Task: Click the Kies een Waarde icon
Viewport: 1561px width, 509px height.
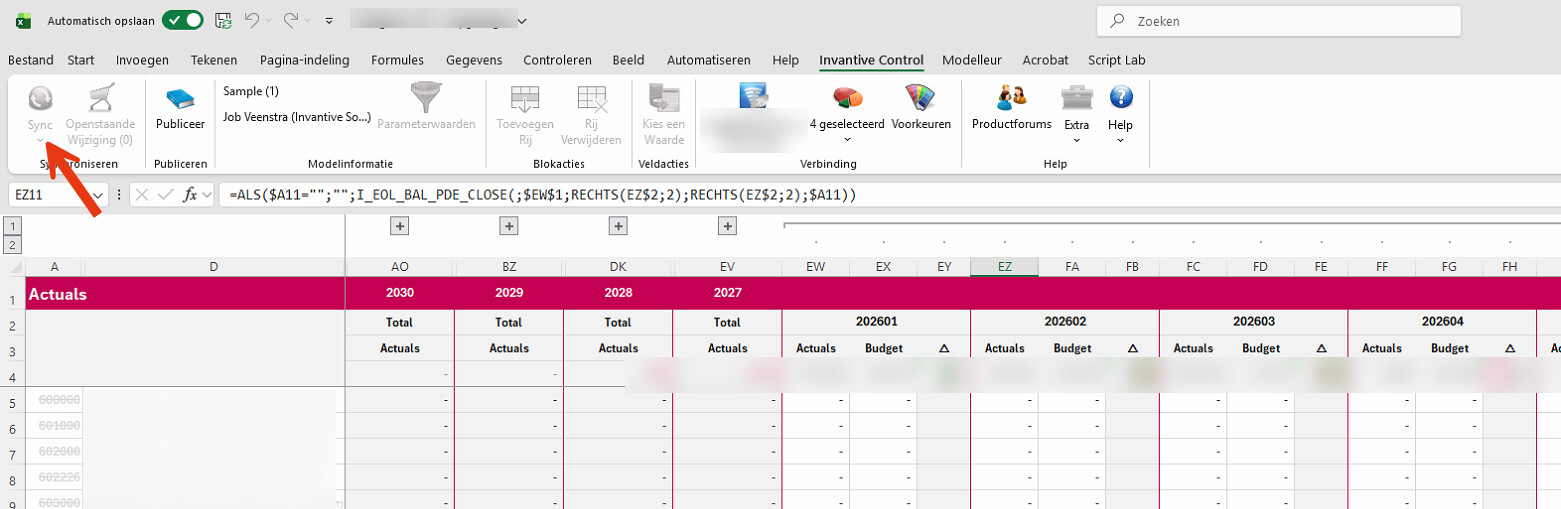Action: [x=664, y=99]
